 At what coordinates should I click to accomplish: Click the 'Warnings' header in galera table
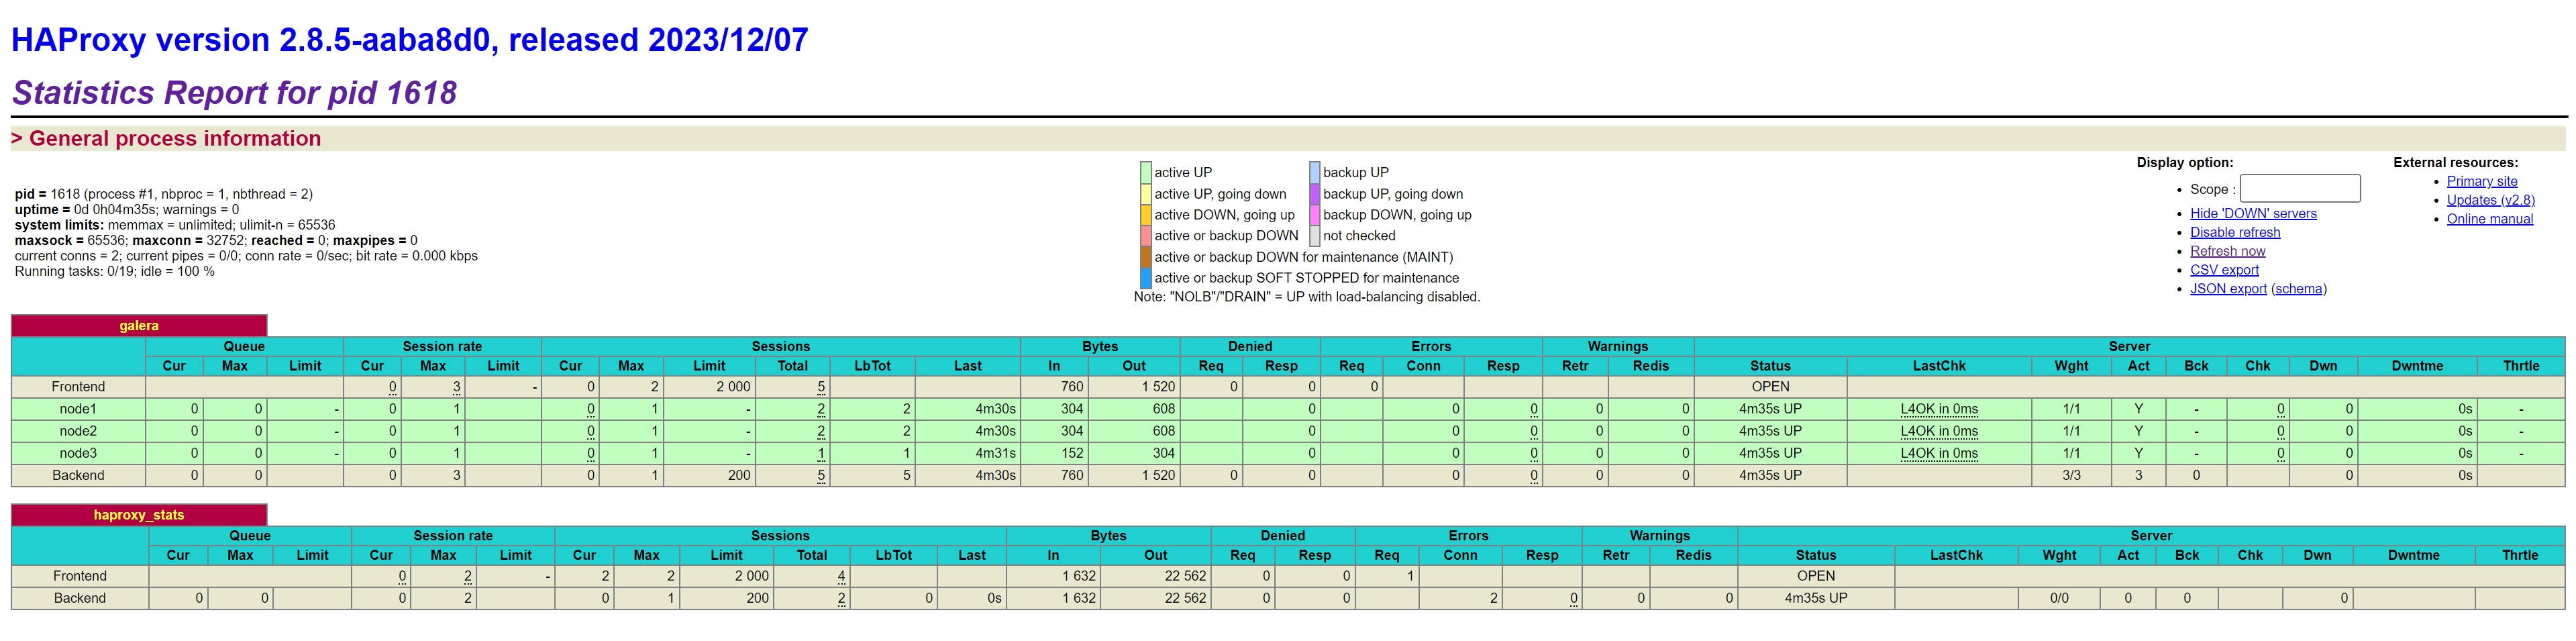tap(1618, 346)
